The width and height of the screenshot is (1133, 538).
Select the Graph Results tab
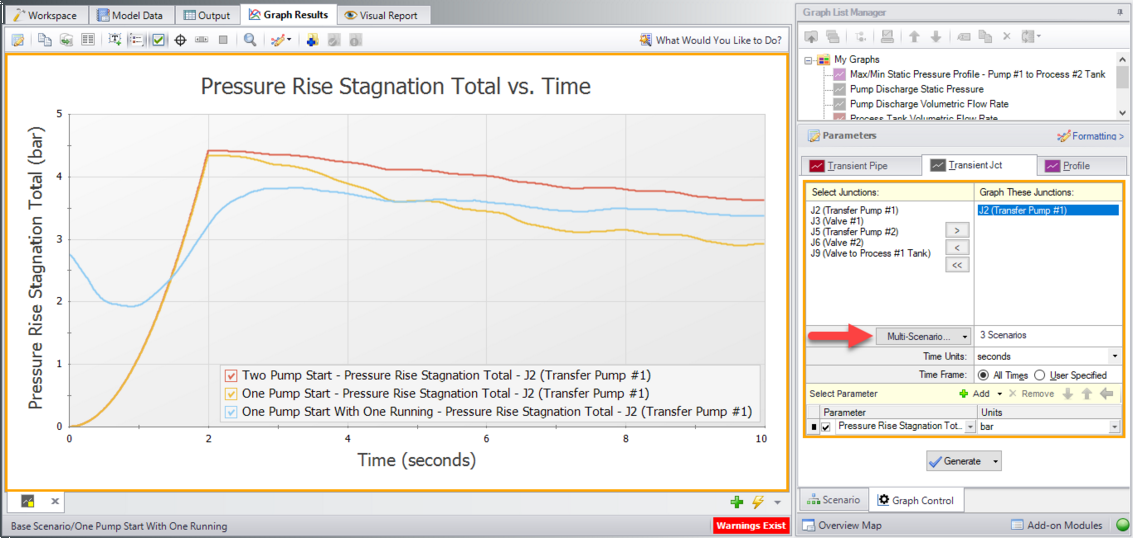tap(289, 14)
